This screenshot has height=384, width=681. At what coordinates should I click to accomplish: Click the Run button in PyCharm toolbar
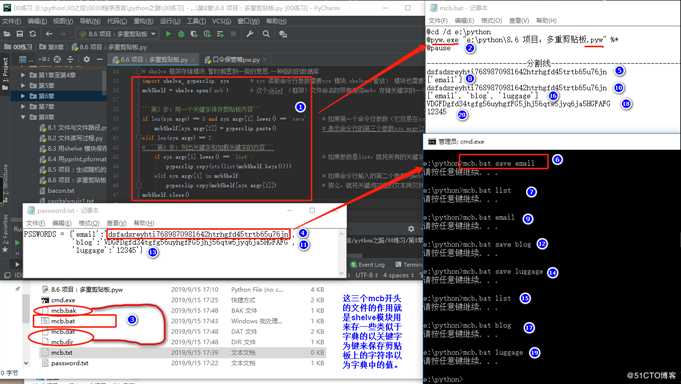(168, 34)
